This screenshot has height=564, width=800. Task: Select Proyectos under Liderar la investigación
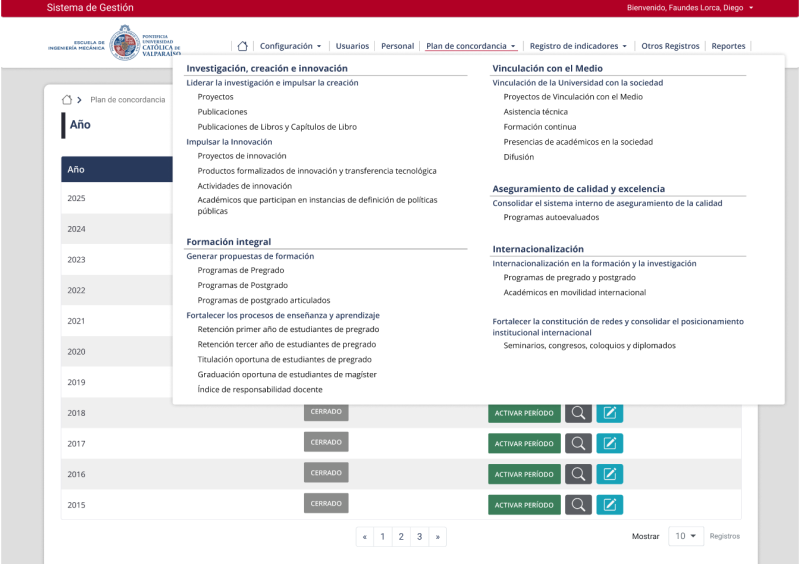tap(215, 96)
